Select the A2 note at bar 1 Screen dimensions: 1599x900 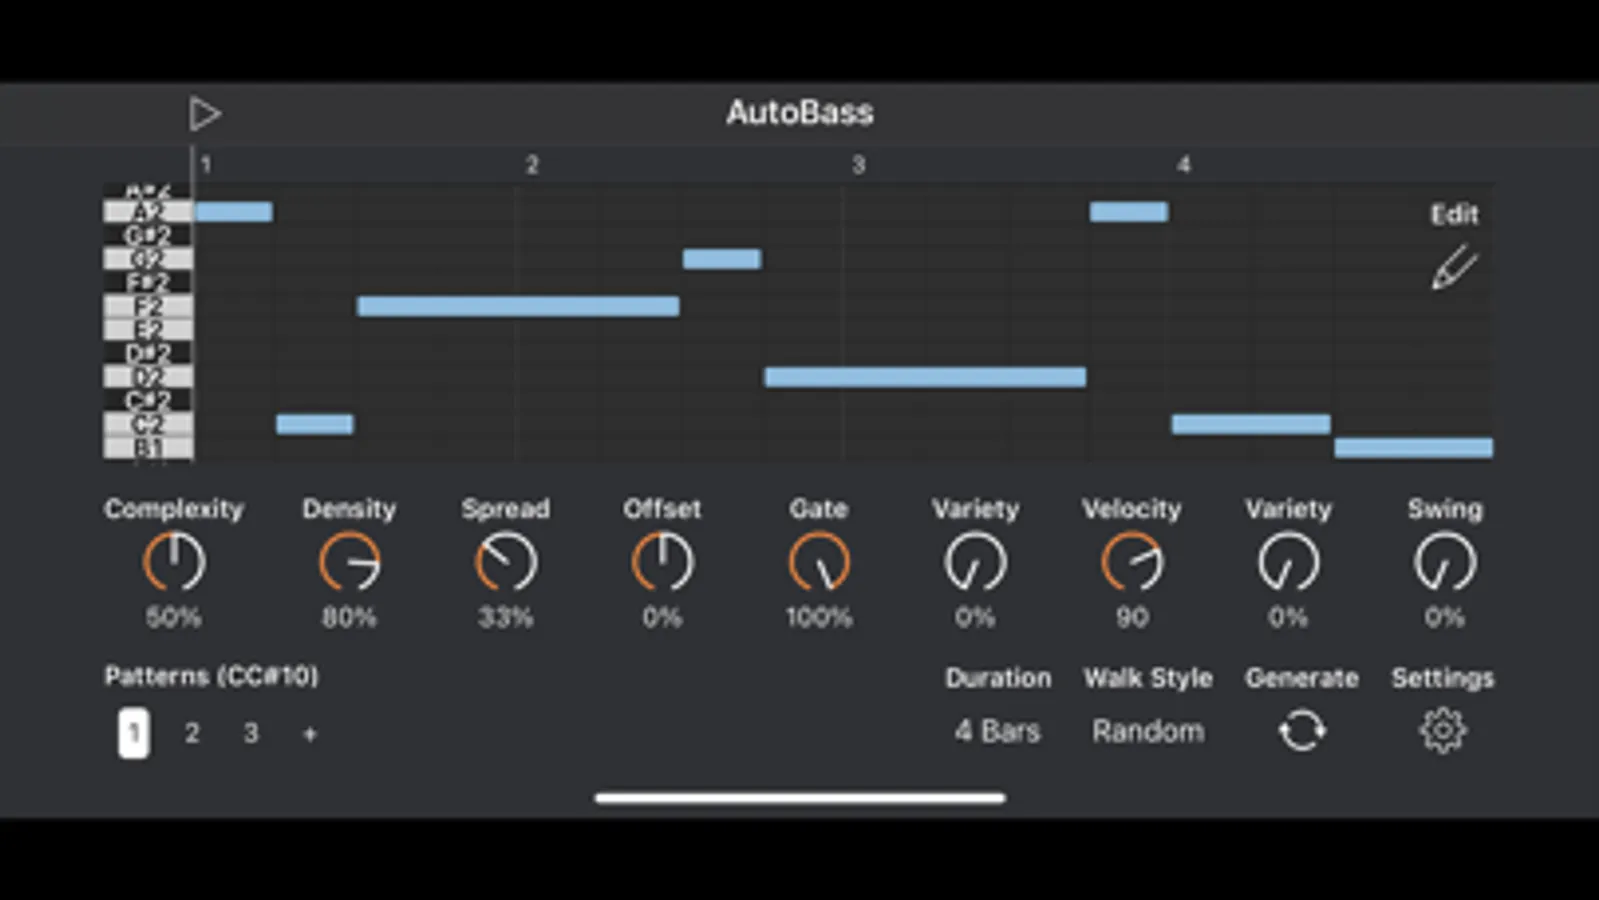(234, 212)
